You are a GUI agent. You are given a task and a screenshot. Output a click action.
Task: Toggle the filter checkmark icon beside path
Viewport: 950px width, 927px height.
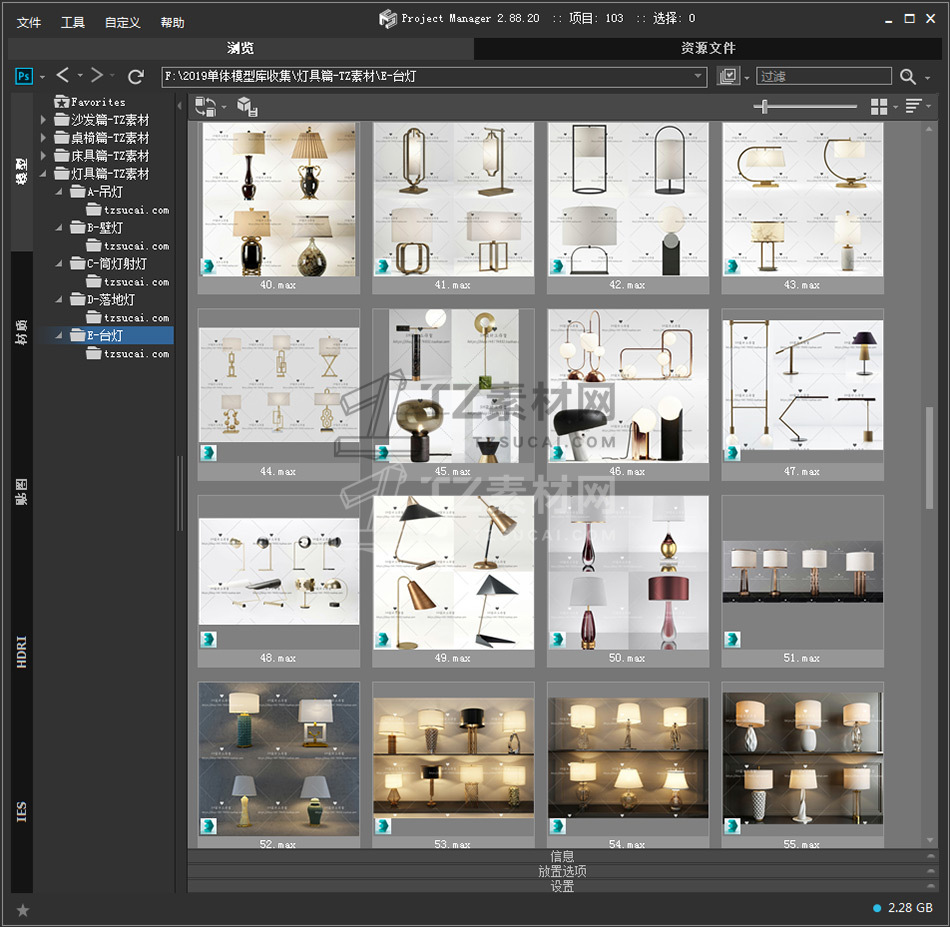[728, 77]
